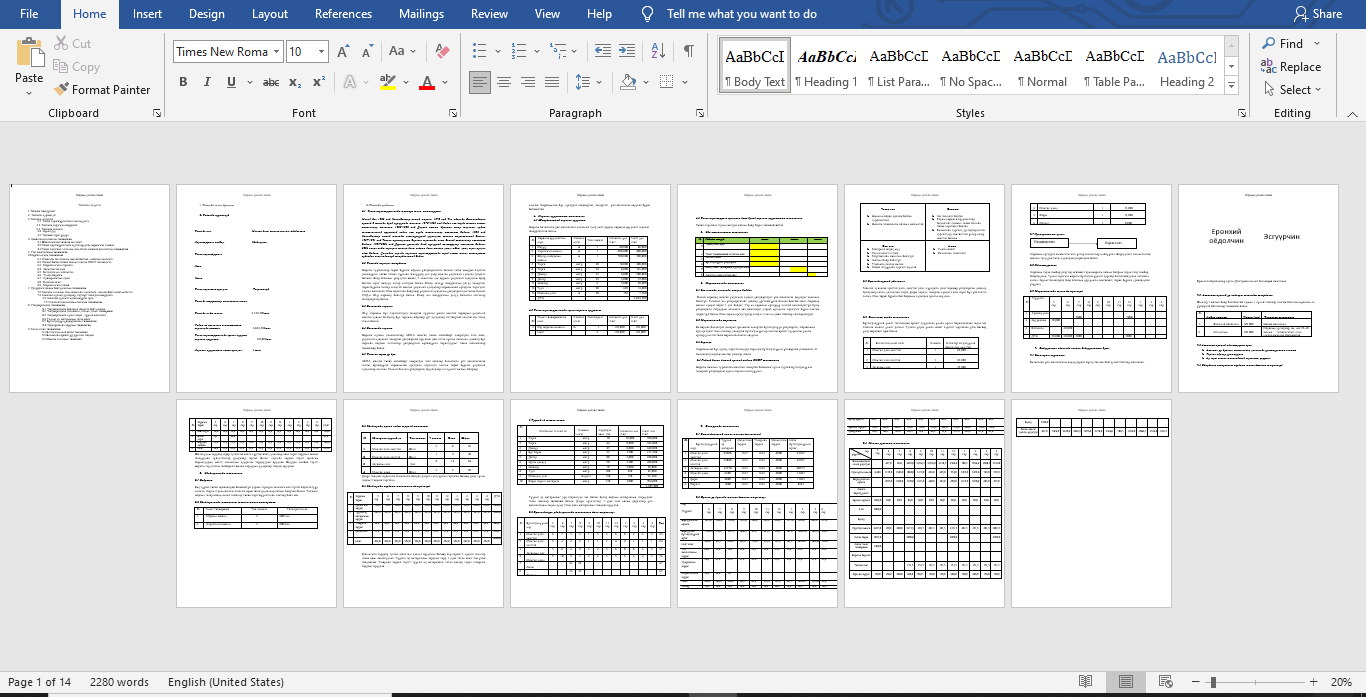Apply text effects outlined A icon
Viewport: 1366px width, 697px height.
point(350,82)
